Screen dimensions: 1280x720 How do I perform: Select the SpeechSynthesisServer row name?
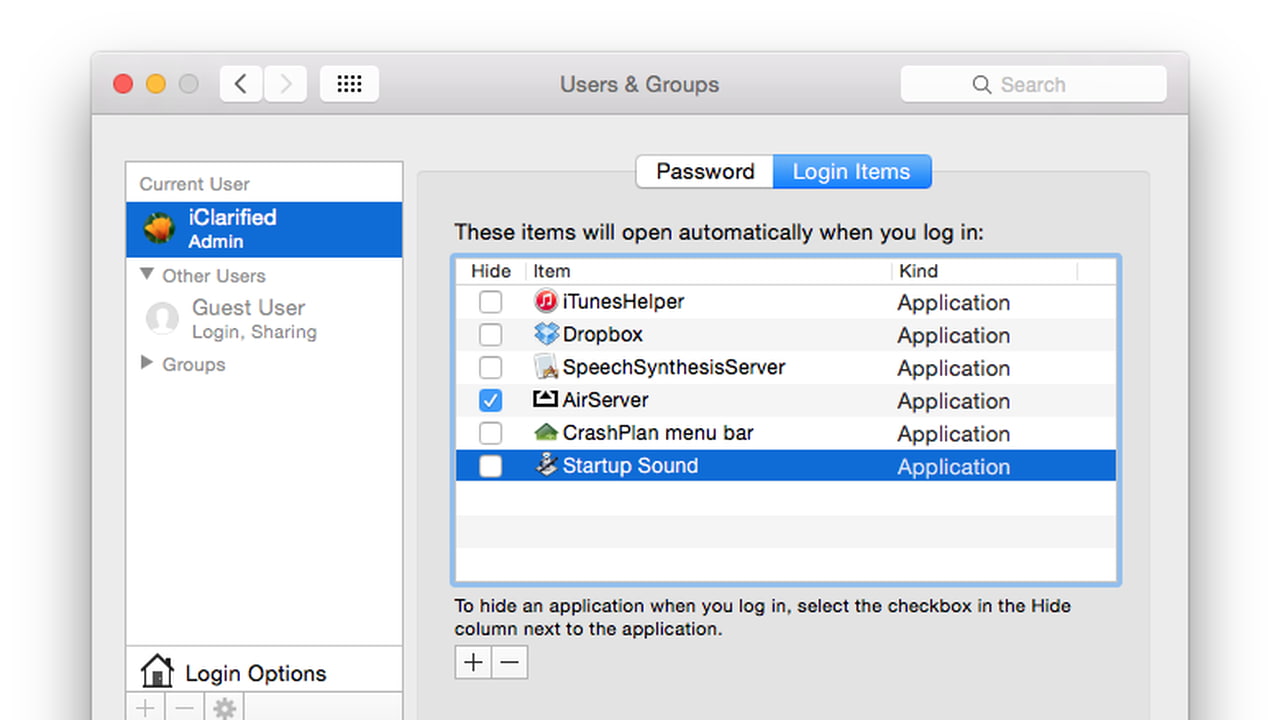pyautogui.click(x=674, y=367)
